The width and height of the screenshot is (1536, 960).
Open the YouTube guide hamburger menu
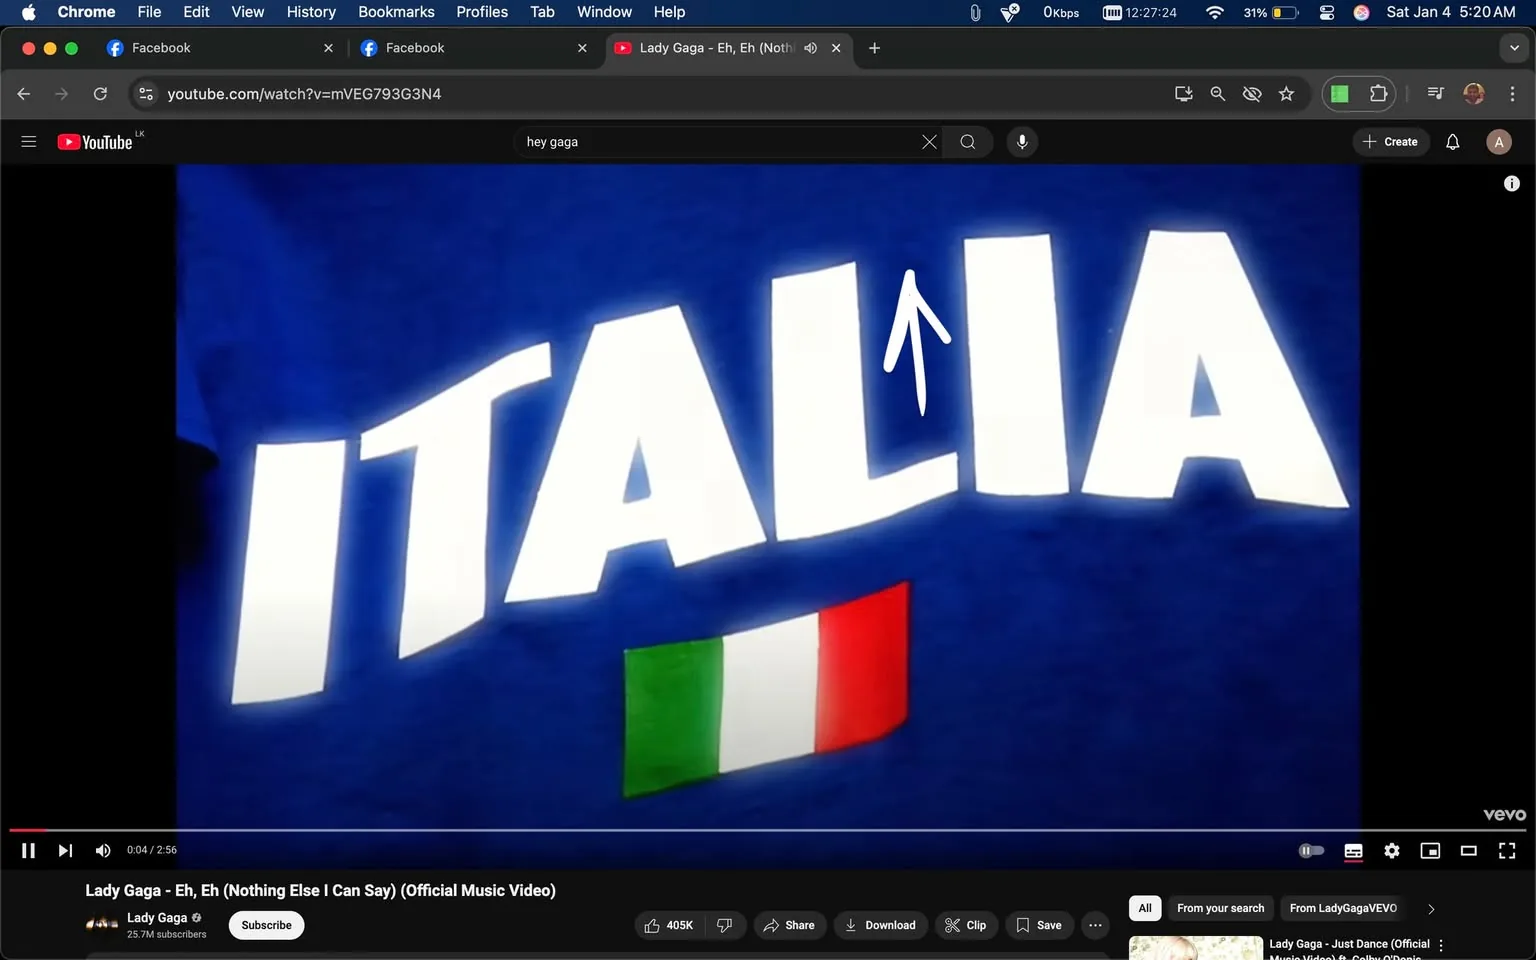point(28,141)
